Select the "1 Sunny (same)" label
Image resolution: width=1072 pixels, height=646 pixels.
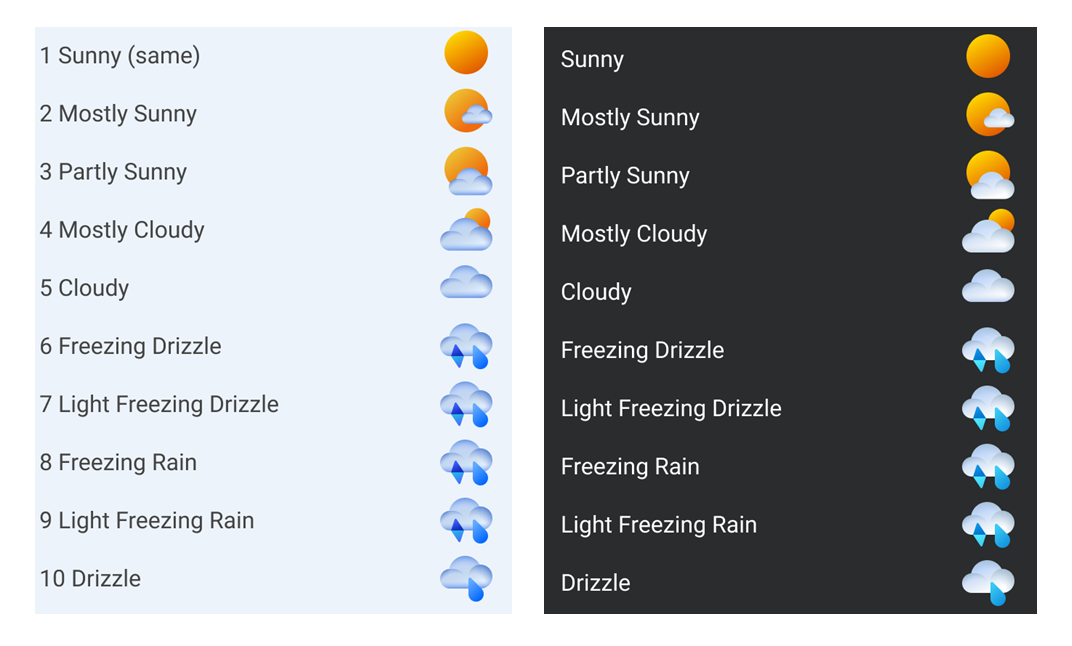[120, 56]
